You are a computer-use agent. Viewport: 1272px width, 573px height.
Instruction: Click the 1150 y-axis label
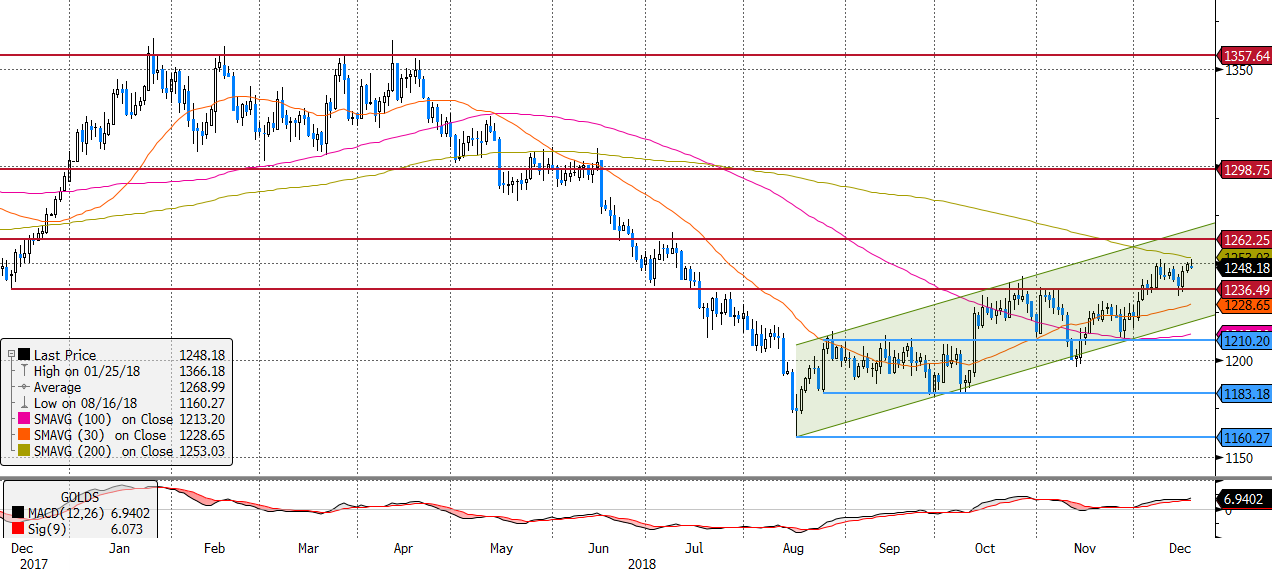(1238, 458)
